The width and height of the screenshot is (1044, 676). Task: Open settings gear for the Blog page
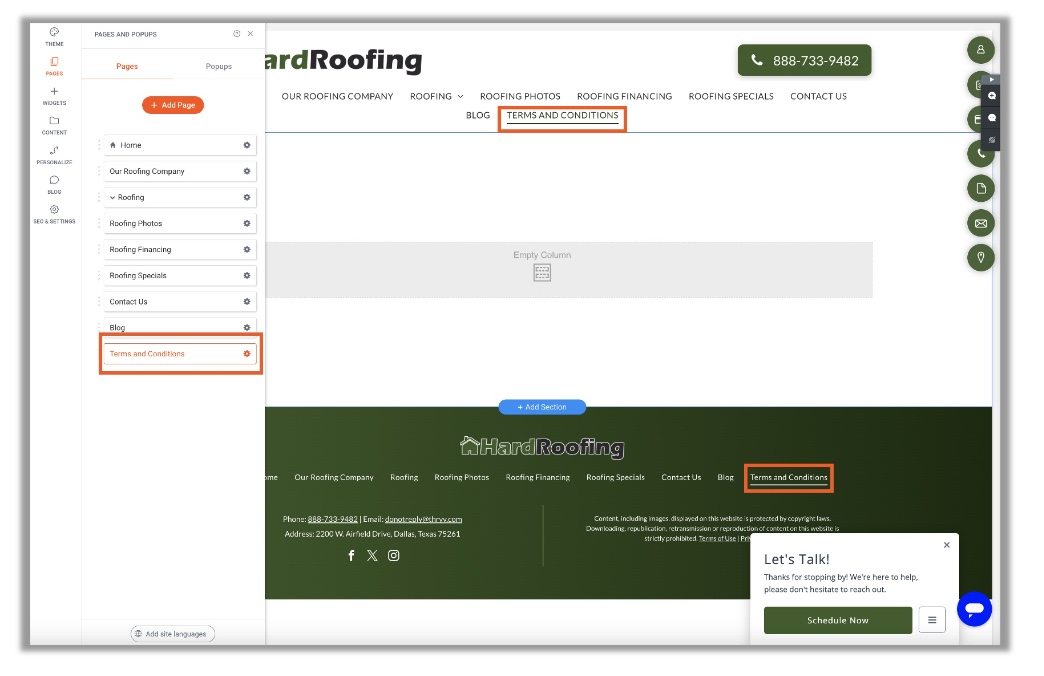(246, 327)
